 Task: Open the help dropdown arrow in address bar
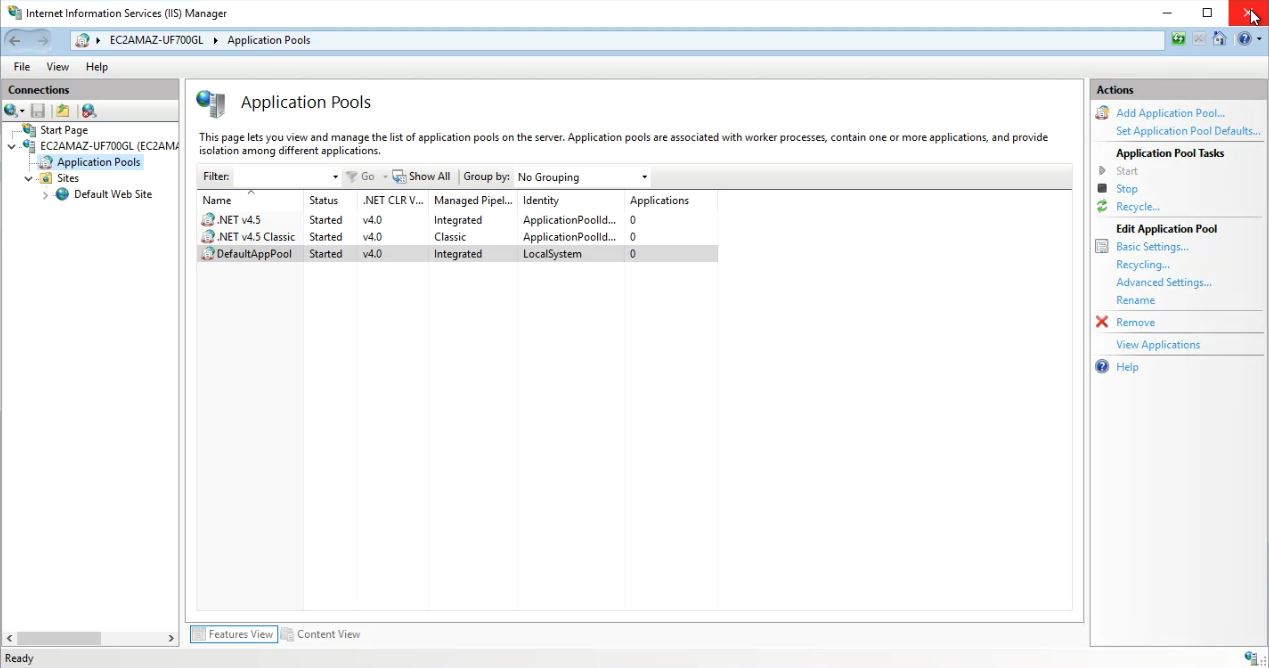pos(1259,40)
